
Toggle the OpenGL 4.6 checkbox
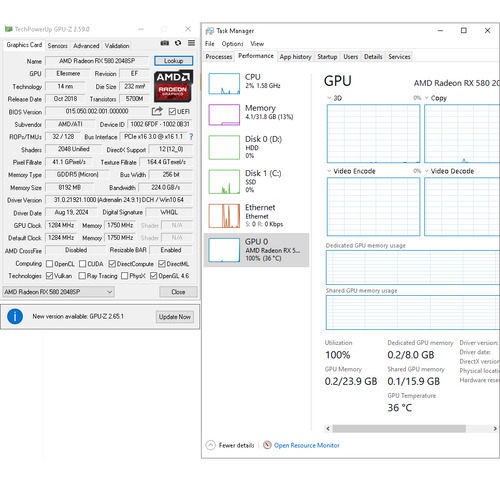coord(153,276)
